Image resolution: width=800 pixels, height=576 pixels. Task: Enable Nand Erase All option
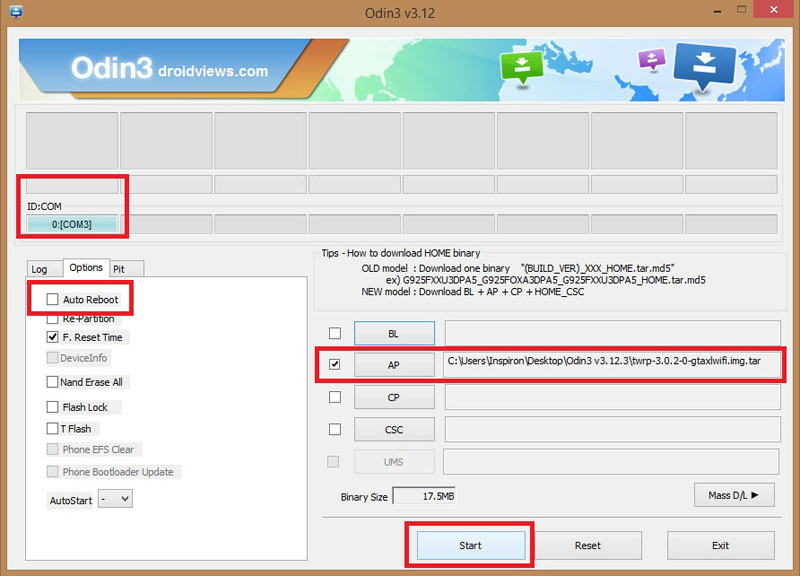coord(53,382)
